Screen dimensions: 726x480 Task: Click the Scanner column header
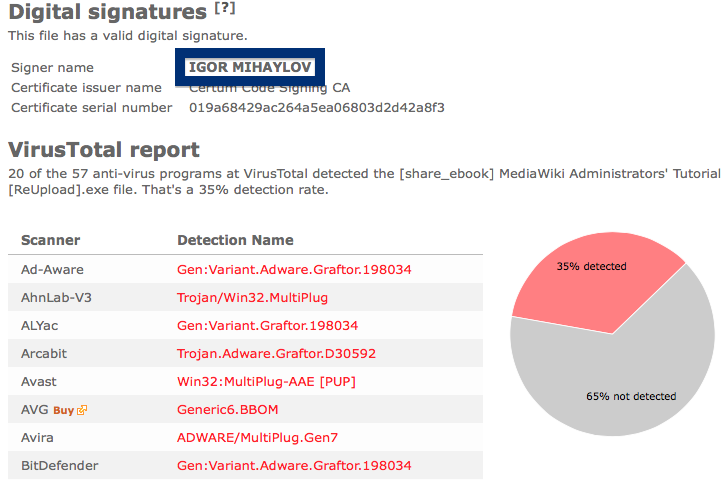50,240
